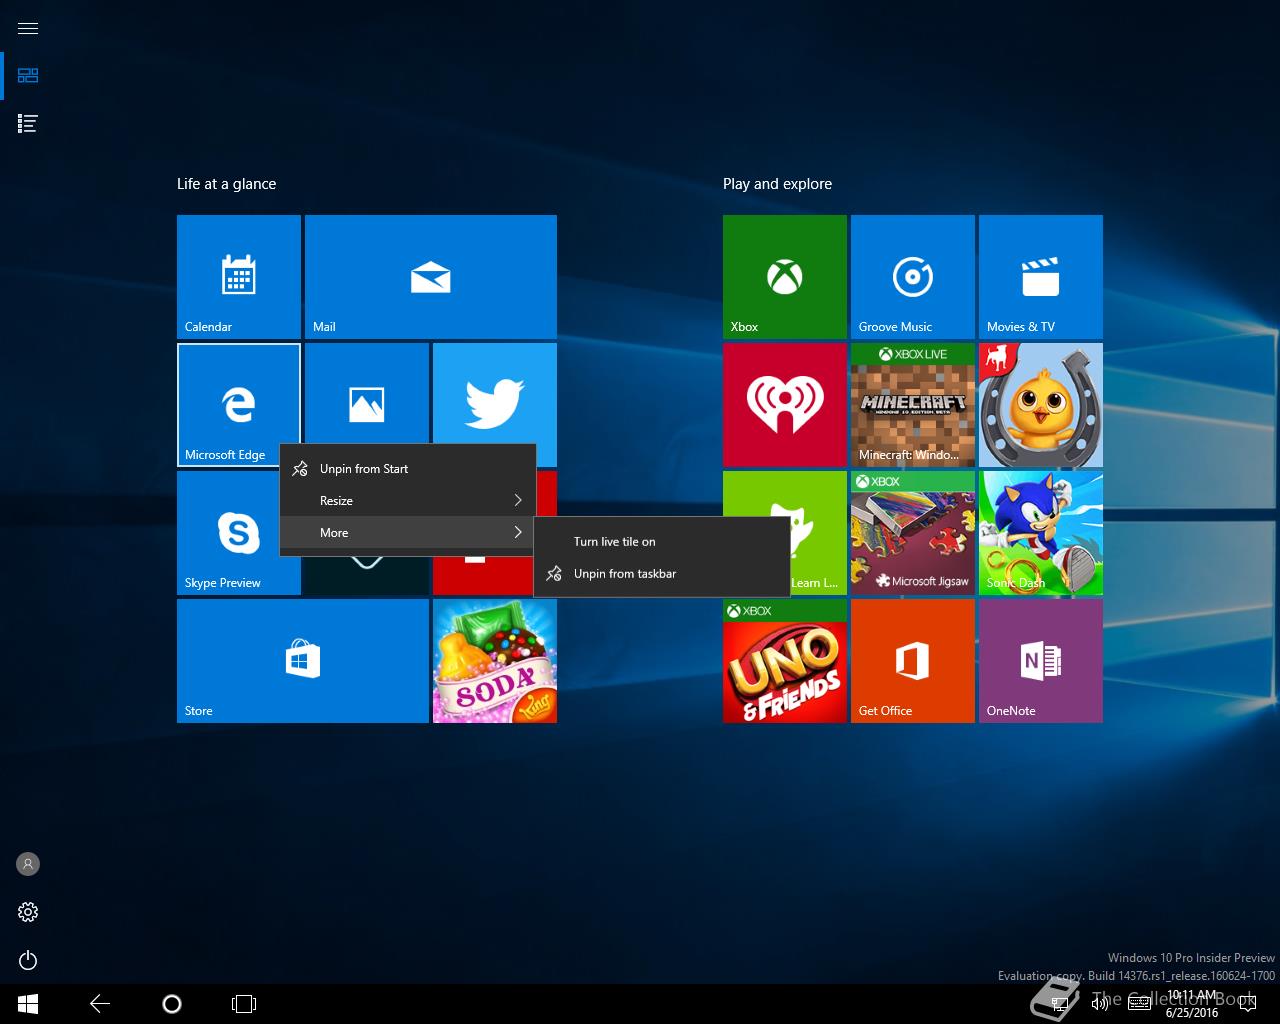Launch the Minecraft Windows 10 tile

tap(913, 405)
